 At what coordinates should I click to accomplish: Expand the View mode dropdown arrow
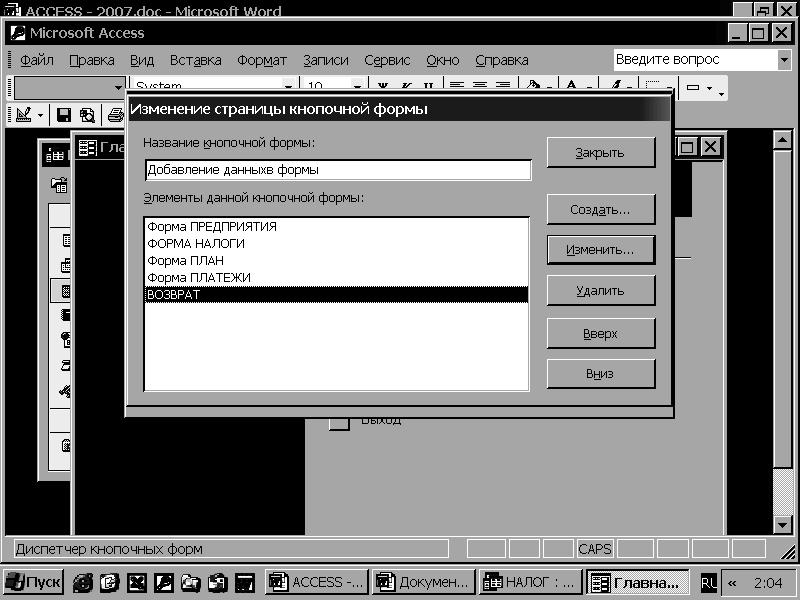click(x=40, y=115)
